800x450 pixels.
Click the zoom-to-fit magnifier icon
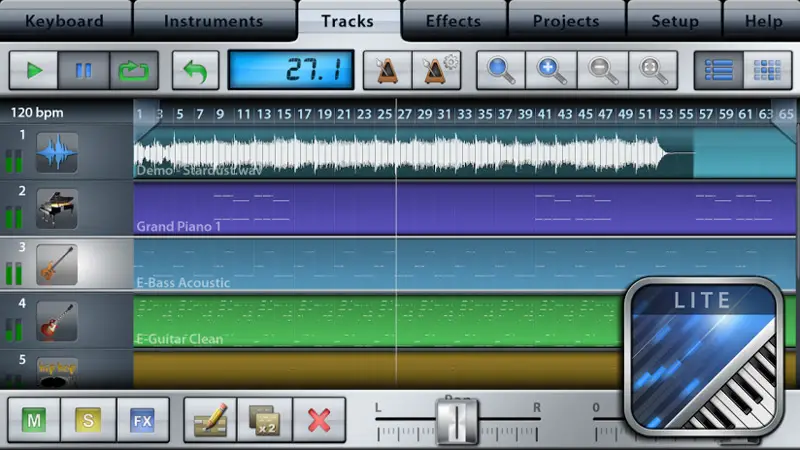pos(653,70)
